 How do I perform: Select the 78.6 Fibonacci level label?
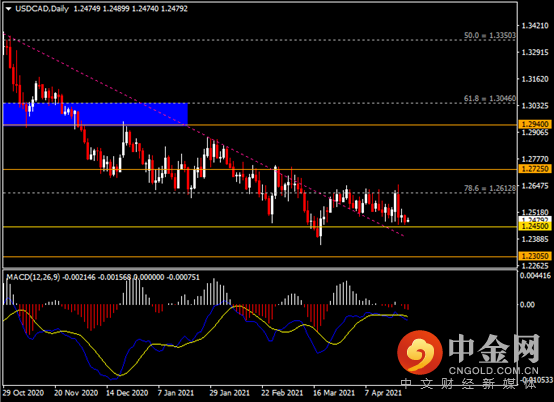pyautogui.click(x=490, y=188)
